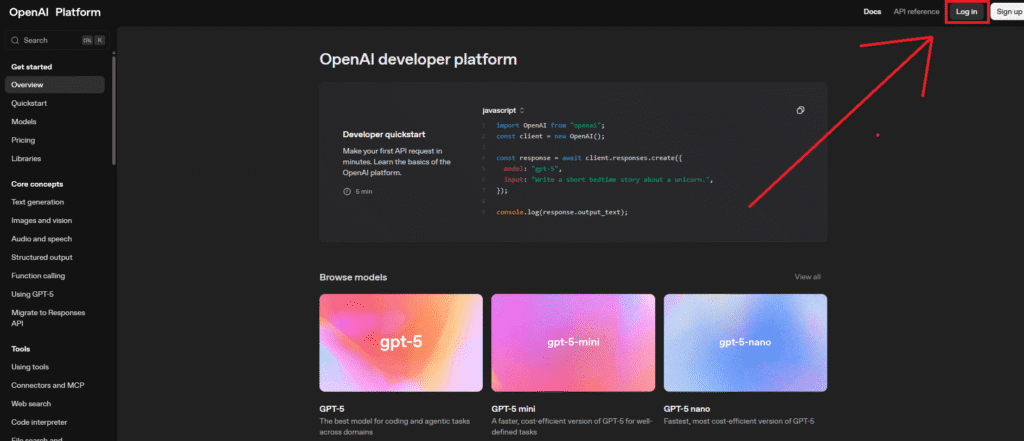
Task: Open Connectors and MCP page
Action: pos(48,385)
